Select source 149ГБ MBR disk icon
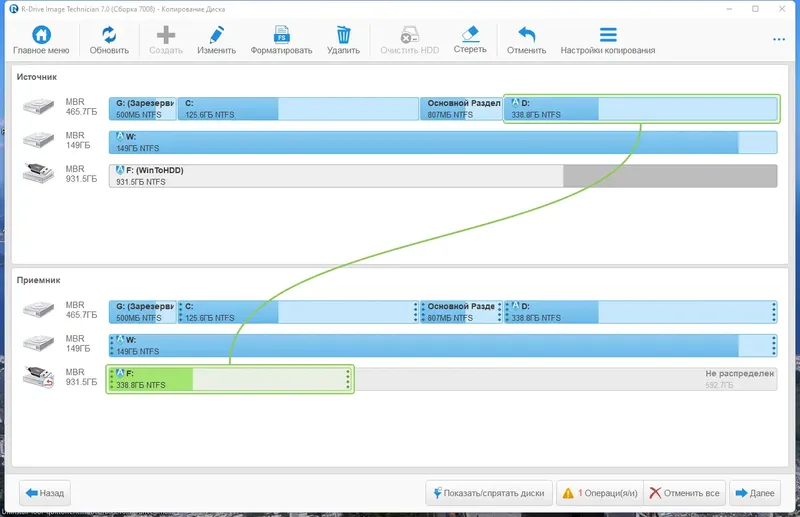The height and width of the screenshot is (517, 800). pos(38,140)
